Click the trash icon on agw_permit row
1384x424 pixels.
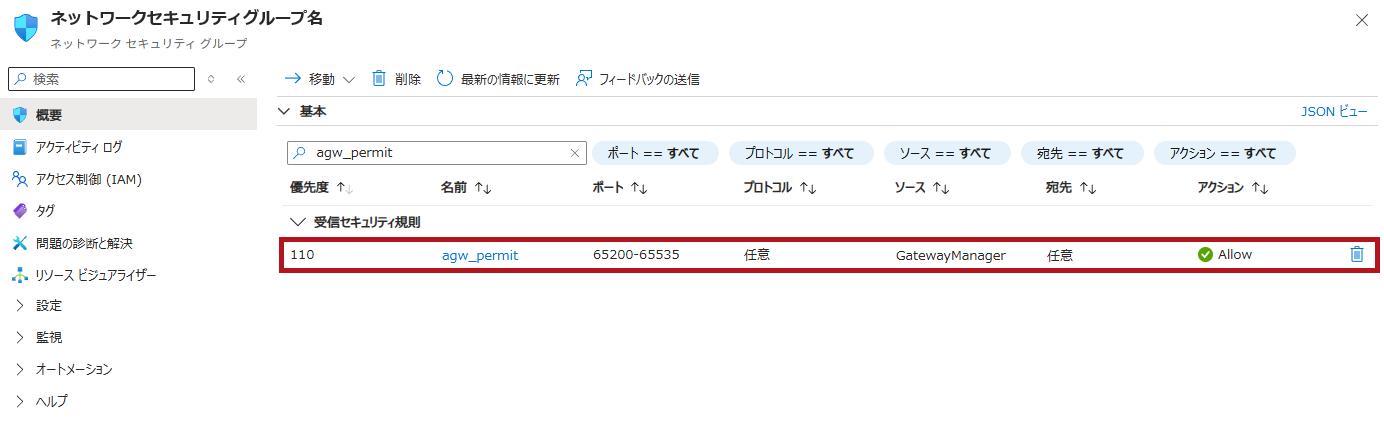[1356, 254]
